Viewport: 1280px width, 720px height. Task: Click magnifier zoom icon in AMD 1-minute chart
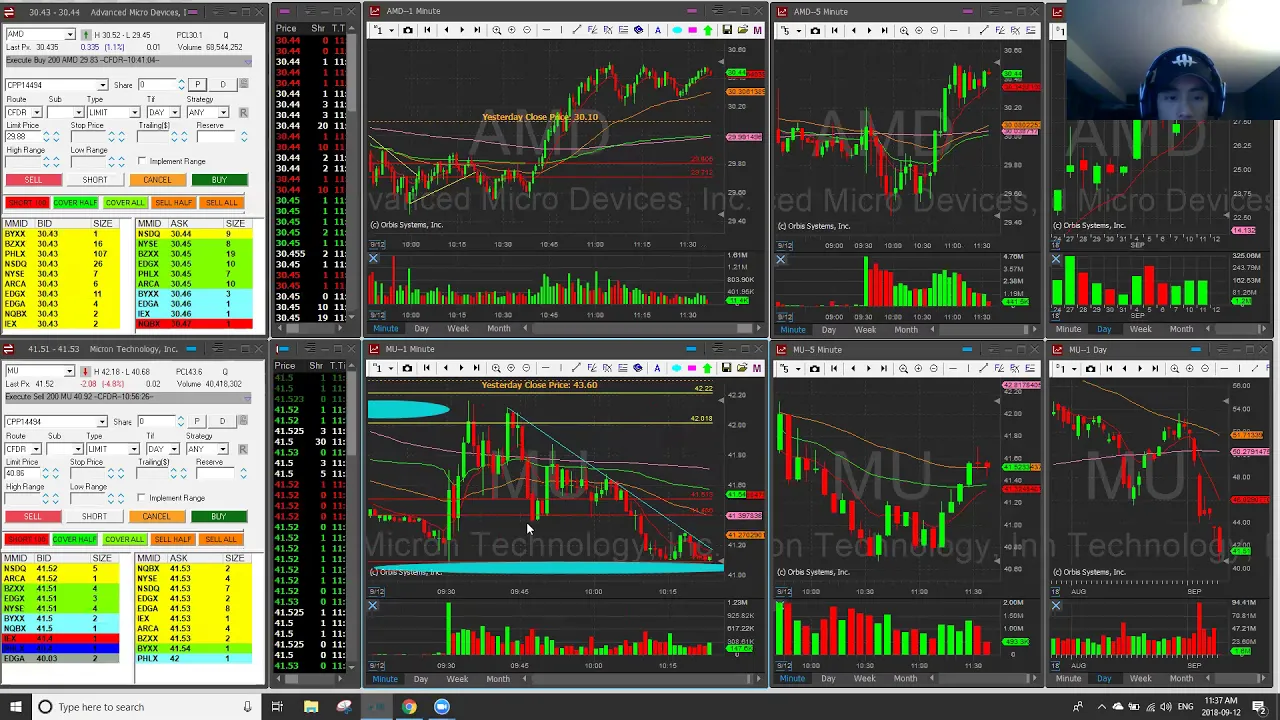coord(496,30)
